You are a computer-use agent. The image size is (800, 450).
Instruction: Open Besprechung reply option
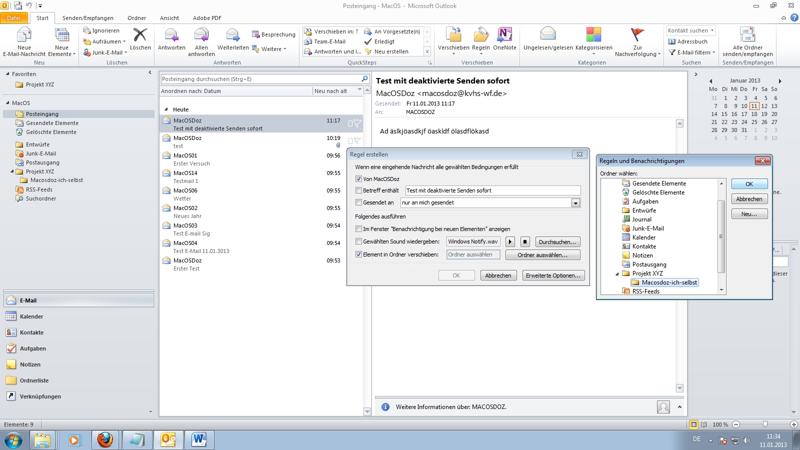[273, 34]
